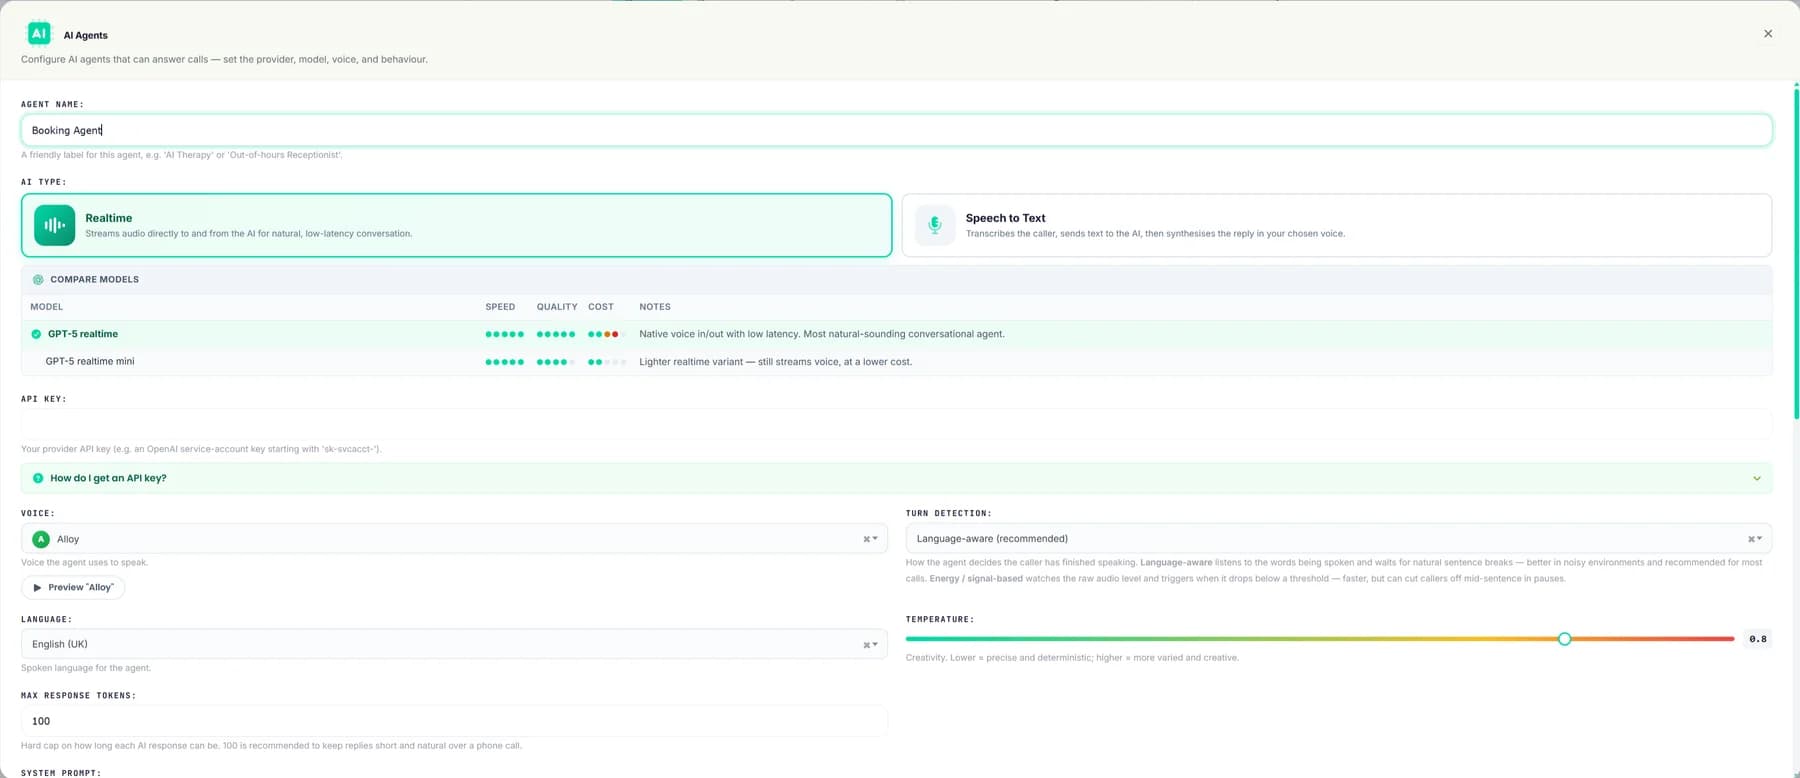Select the Realtime AI type card
1800x778 pixels.
456,225
